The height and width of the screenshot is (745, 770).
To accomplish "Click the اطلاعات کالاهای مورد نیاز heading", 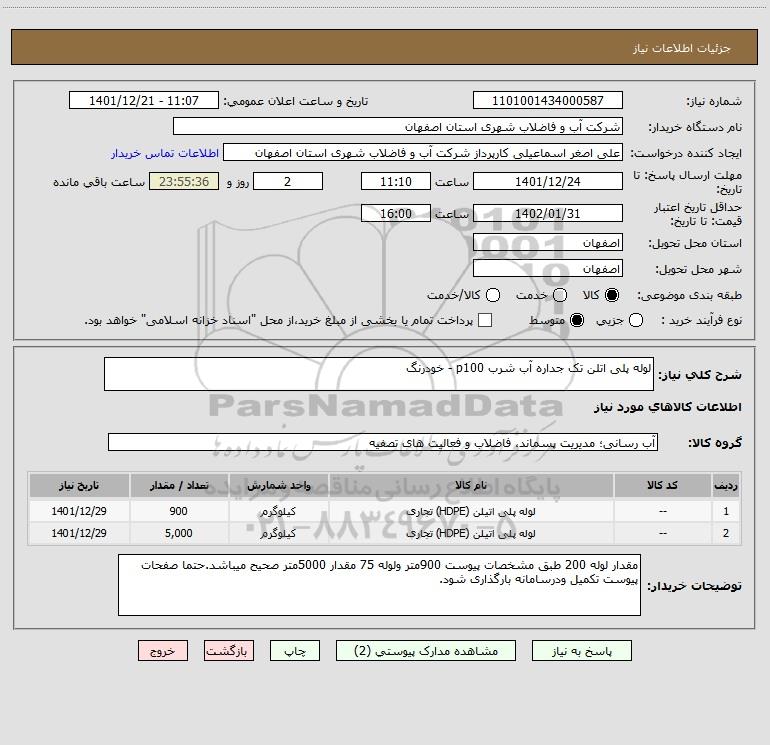I will (x=667, y=407).
